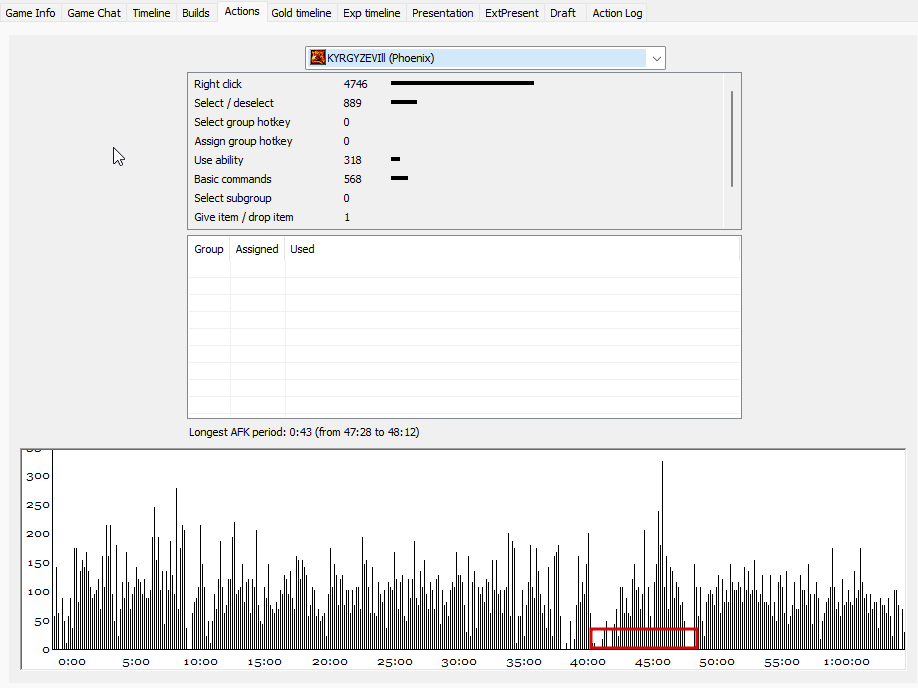Image resolution: width=918 pixels, height=688 pixels.
Task: Select the Use ability statistics row
Action: coord(455,160)
